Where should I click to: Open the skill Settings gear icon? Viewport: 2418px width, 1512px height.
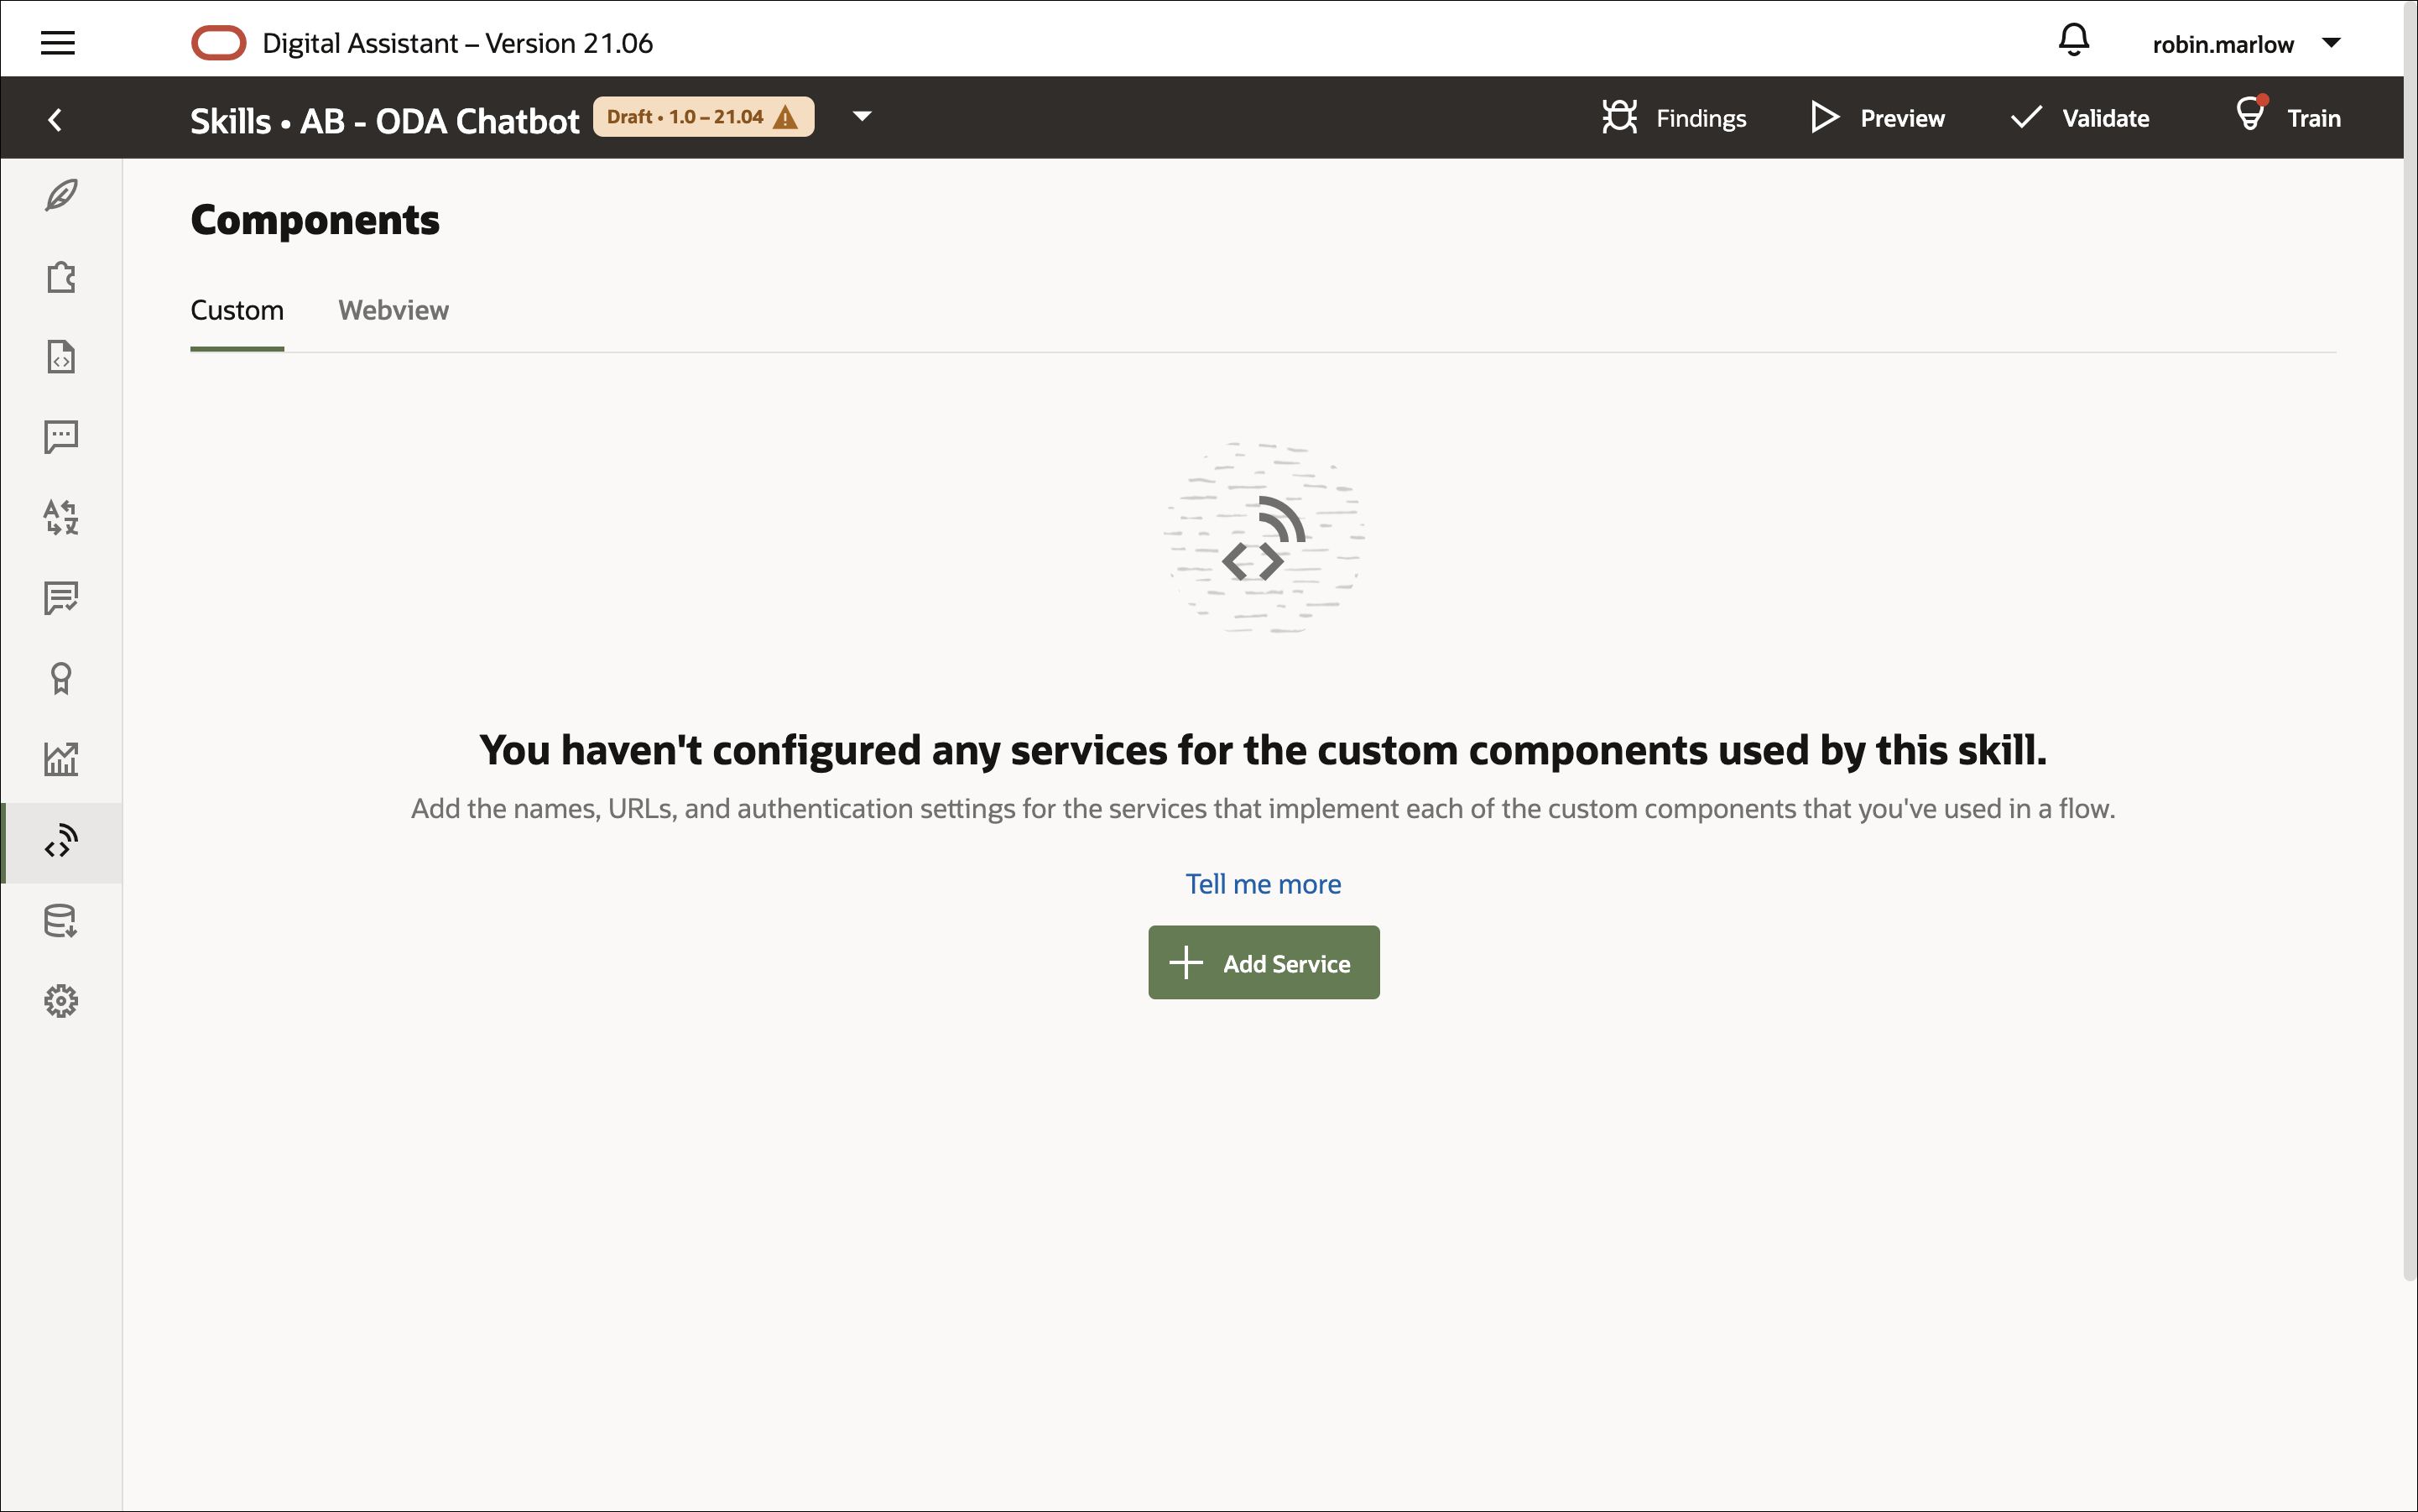[60, 1000]
